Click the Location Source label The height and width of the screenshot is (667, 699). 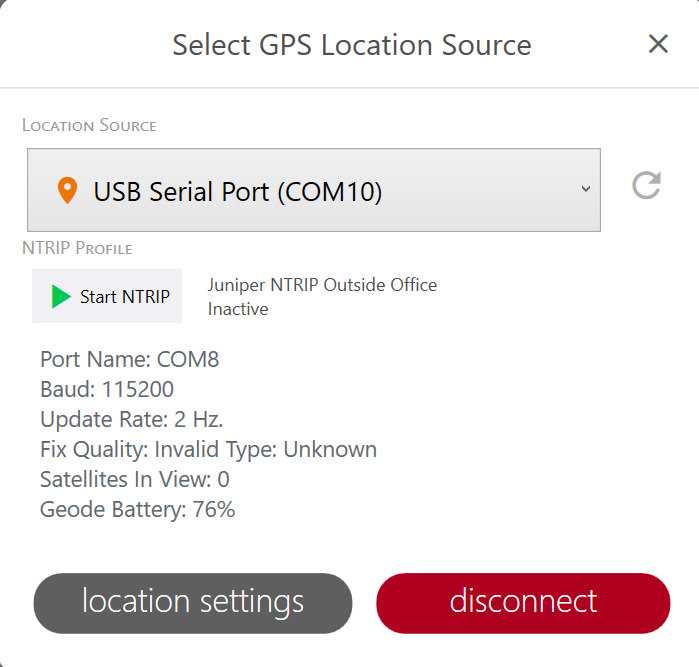pos(90,126)
